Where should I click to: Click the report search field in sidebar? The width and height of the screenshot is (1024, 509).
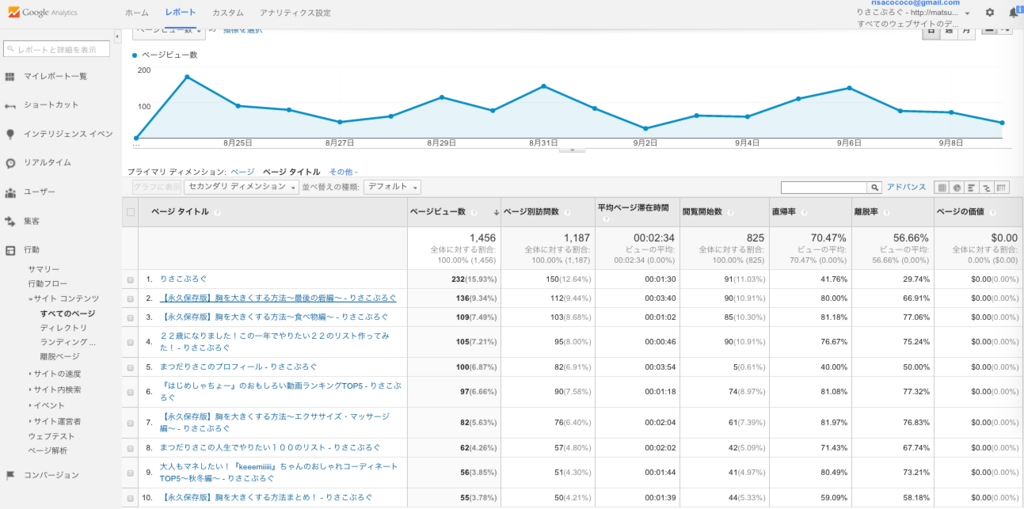click(x=57, y=49)
